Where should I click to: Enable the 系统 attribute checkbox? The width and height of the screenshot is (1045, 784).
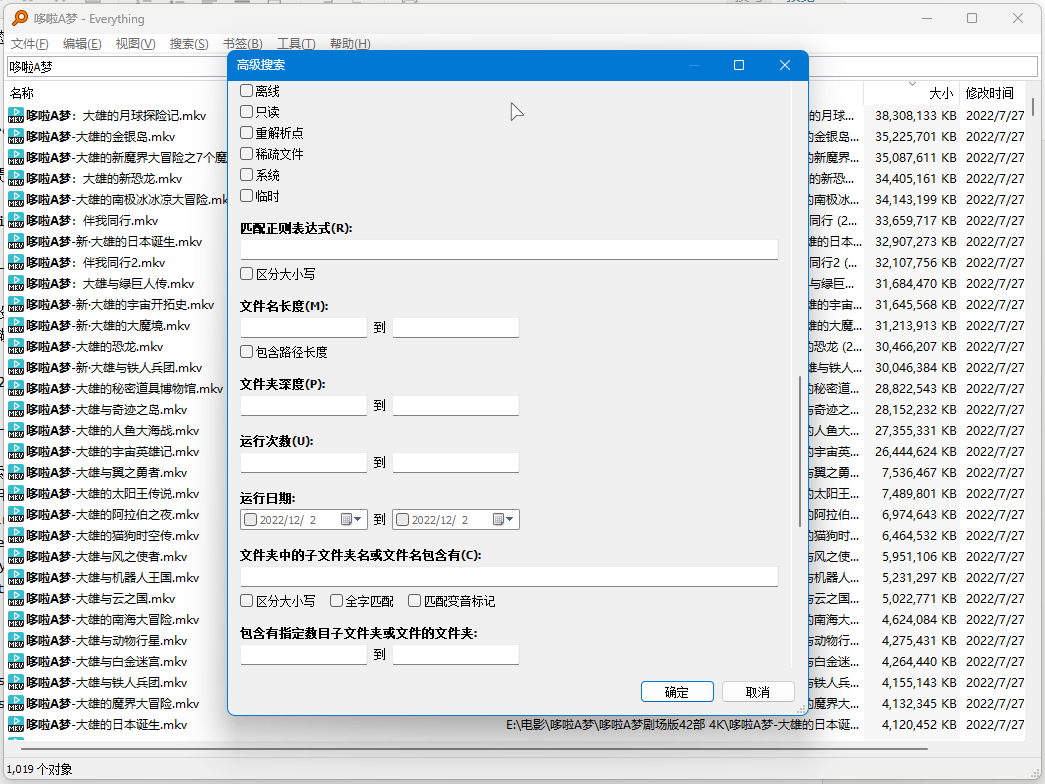[x=247, y=175]
